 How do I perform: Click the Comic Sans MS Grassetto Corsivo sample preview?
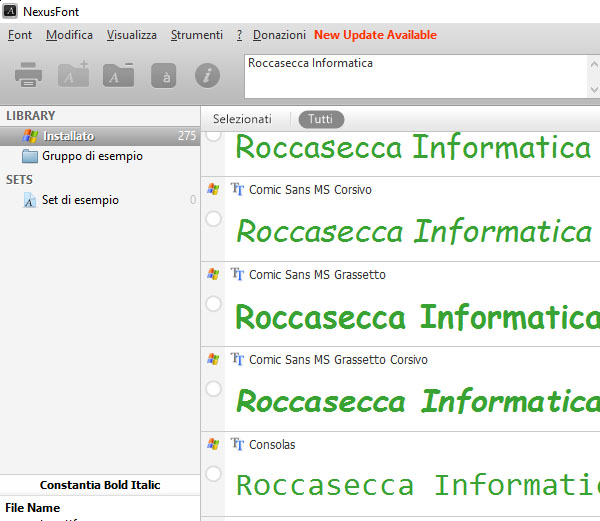coord(418,401)
